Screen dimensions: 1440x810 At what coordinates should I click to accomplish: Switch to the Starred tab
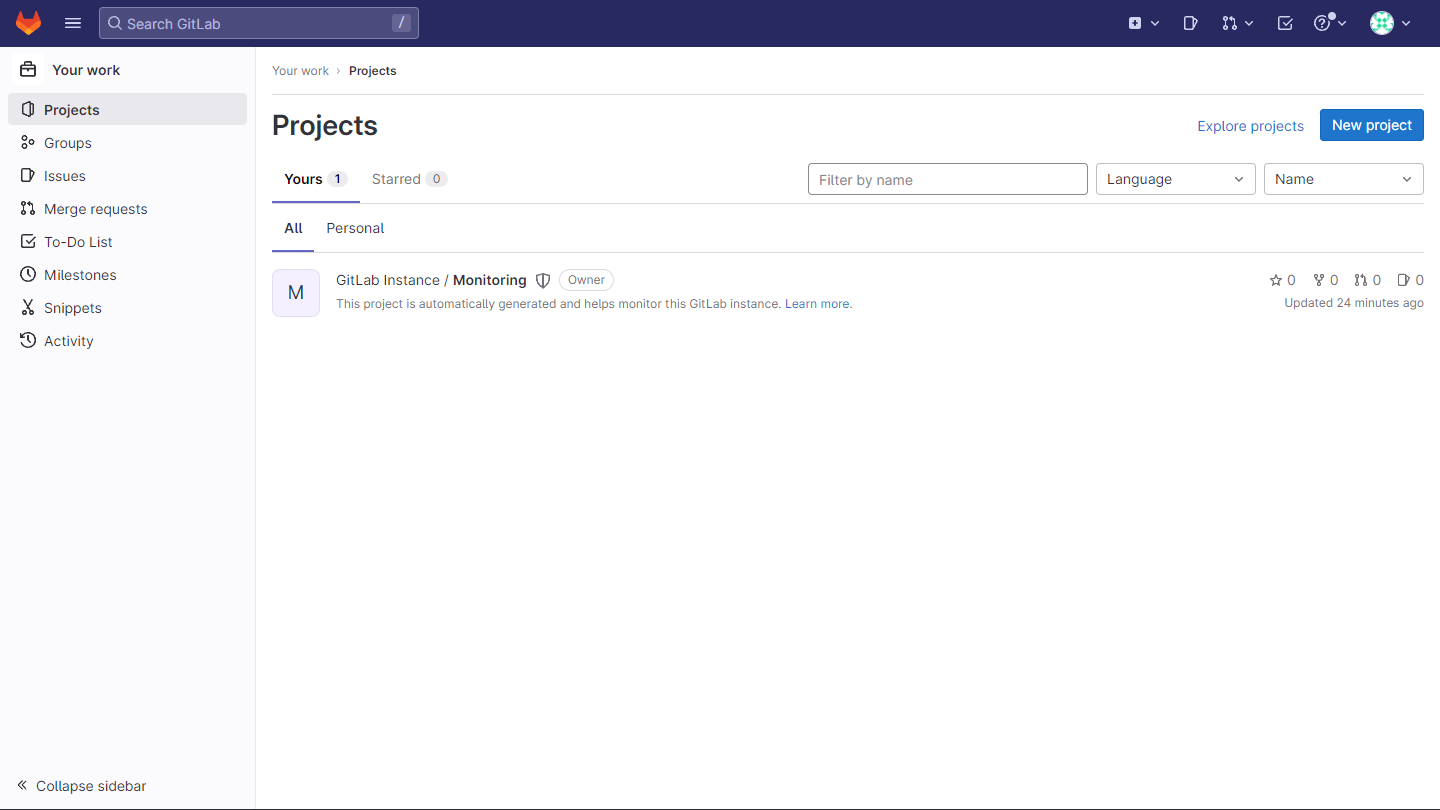click(x=409, y=179)
